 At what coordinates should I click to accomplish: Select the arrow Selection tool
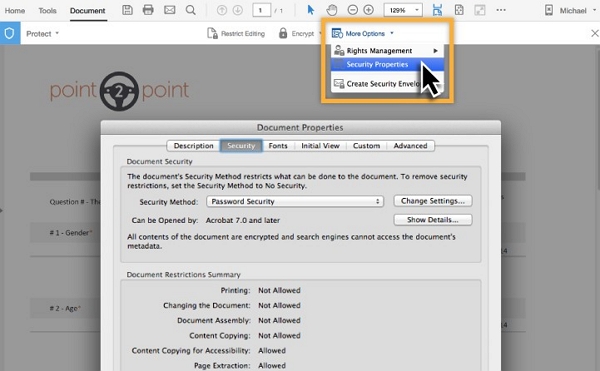click(x=311, y=10)
